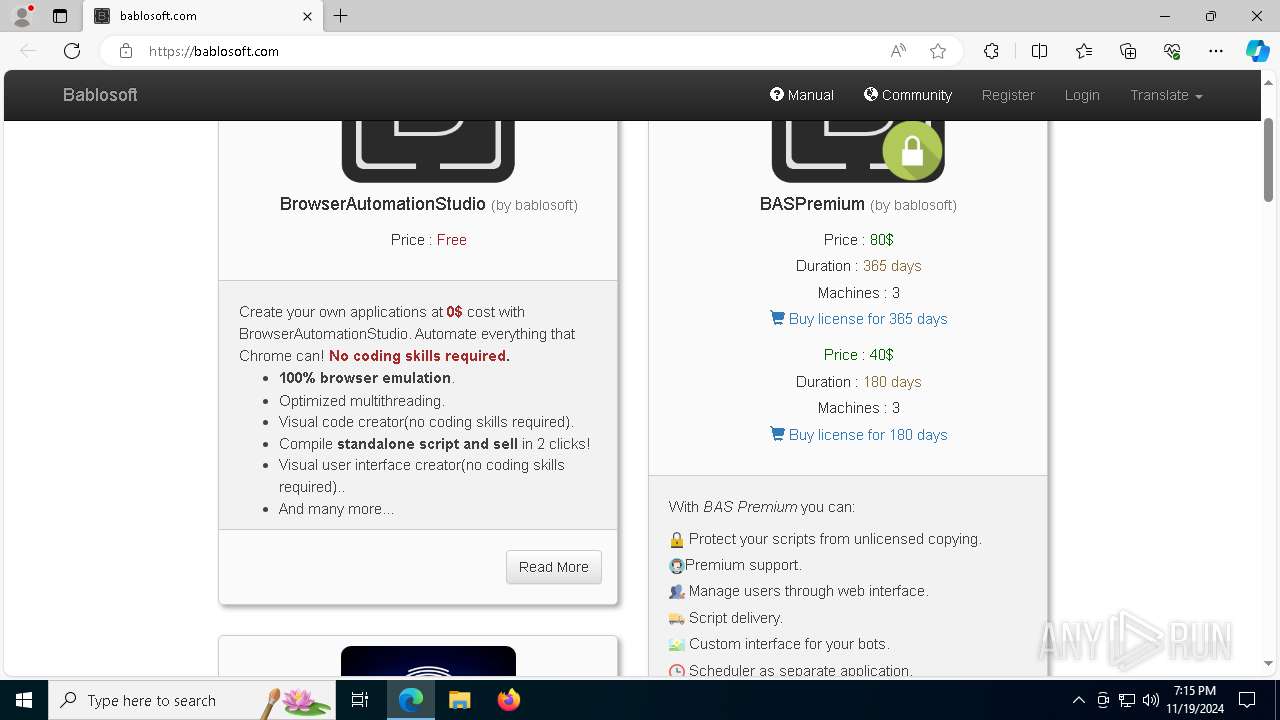Open network status tray icon
The height and width of the screenshot is (720, 1280).
1127,700
